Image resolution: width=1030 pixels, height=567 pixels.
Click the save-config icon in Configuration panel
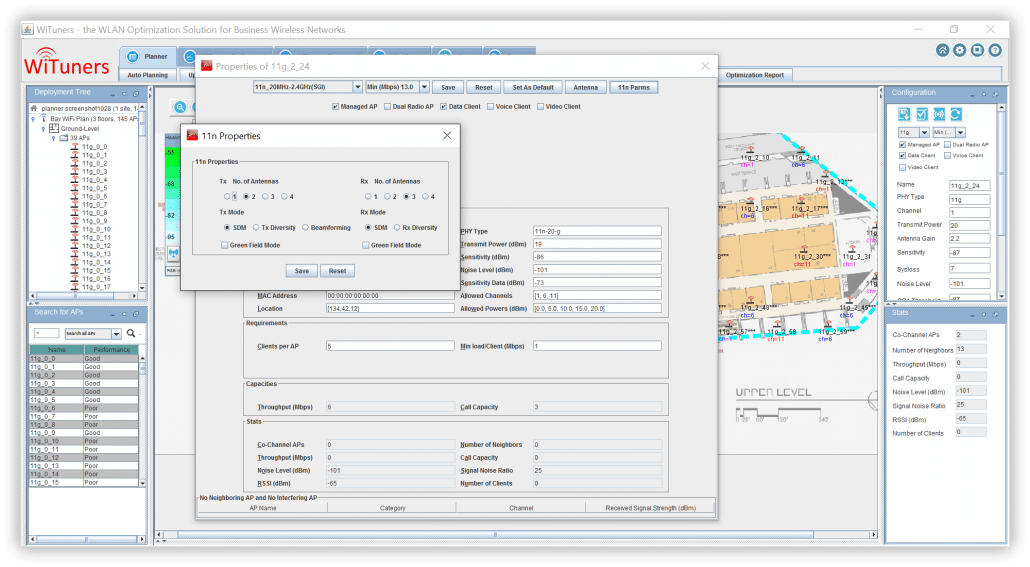pos(904,114)
